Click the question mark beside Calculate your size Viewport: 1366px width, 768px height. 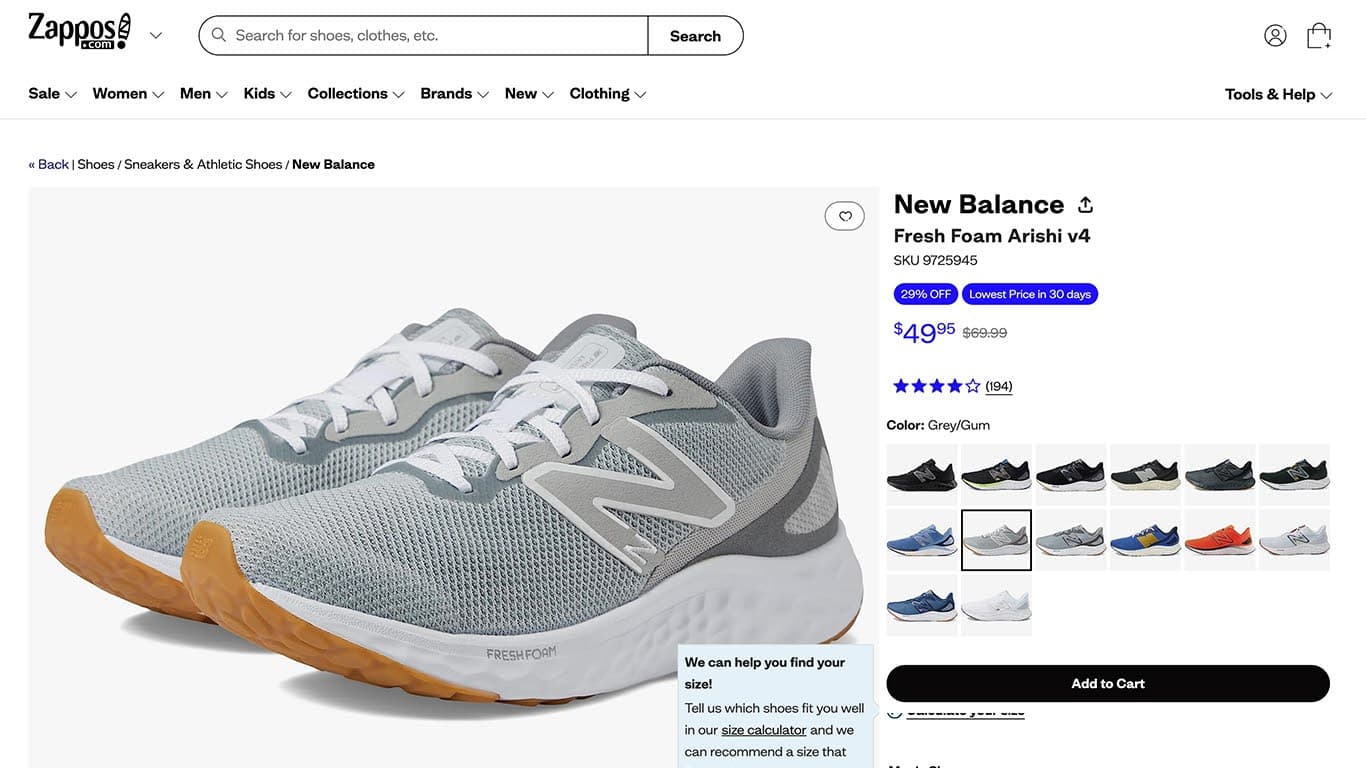click(x=894, y=709)
